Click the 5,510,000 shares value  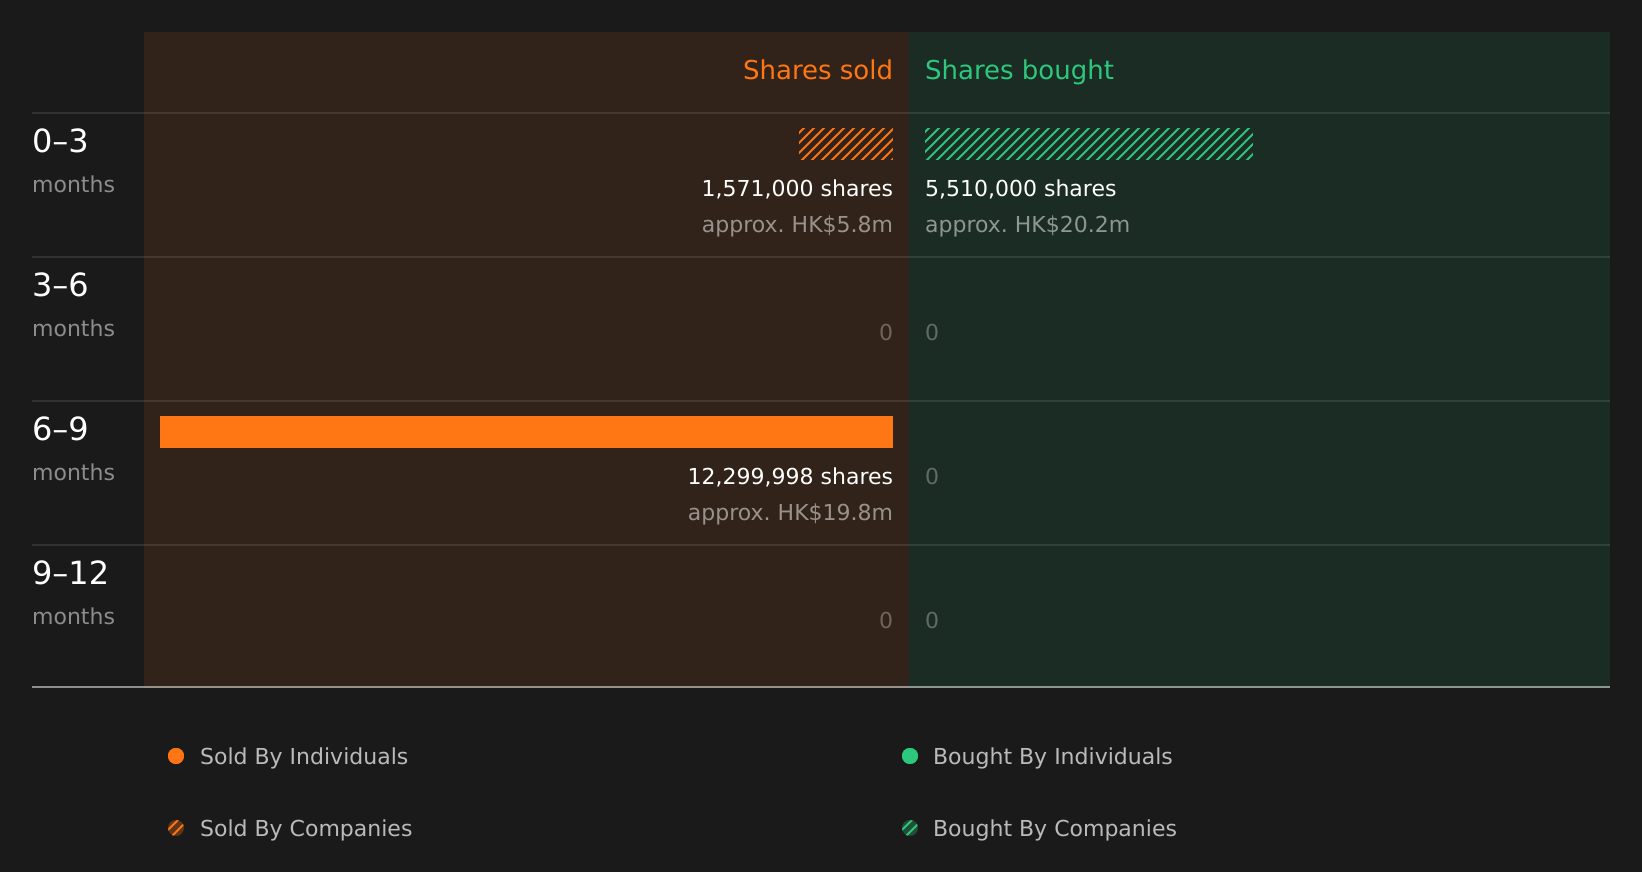pos(1020,189)
